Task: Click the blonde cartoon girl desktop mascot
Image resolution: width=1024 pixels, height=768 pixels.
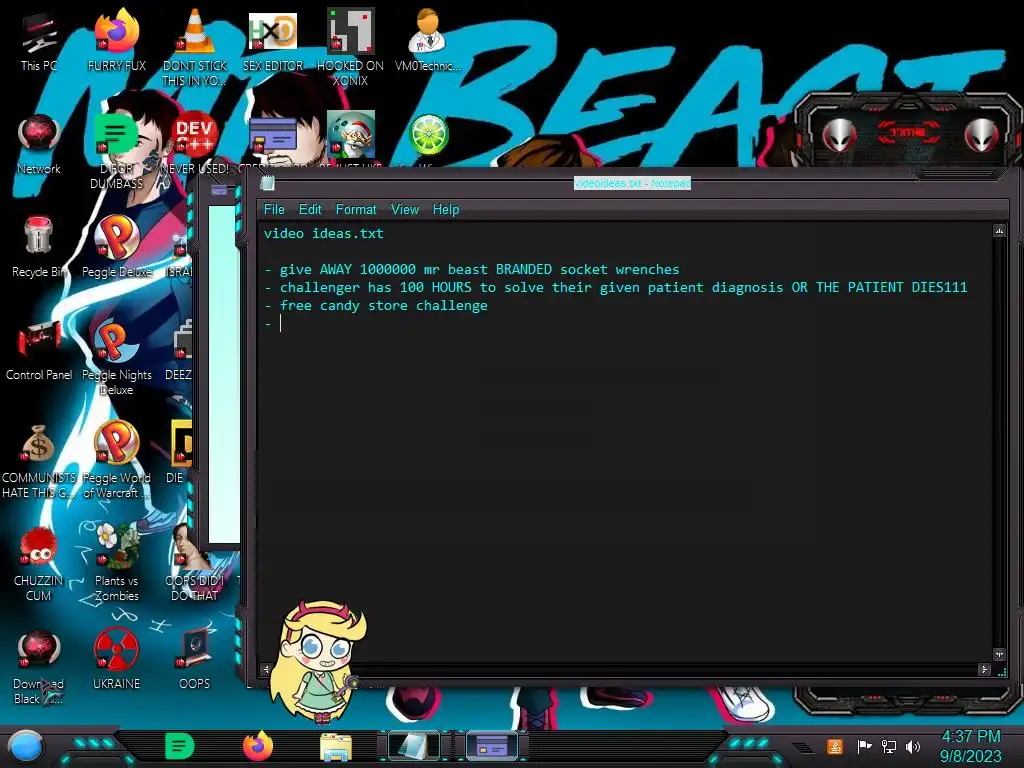Action: pos(317,661)
